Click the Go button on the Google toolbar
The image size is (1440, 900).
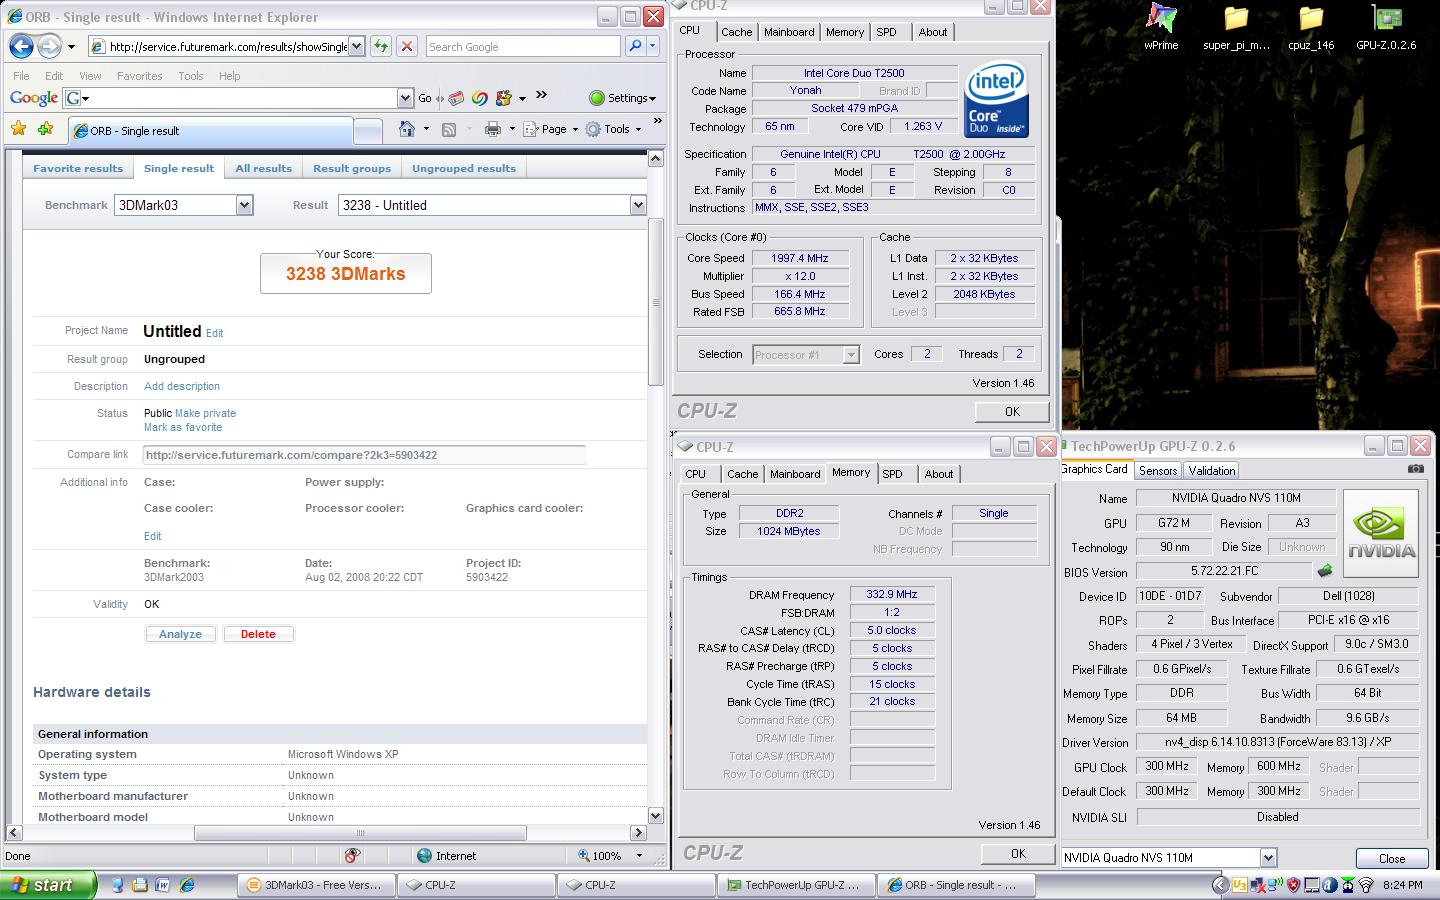click(x=425, y=98)
